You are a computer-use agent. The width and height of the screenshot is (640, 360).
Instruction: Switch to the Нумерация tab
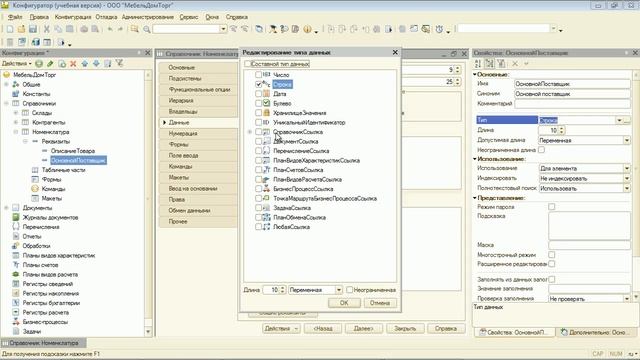point(198,133)
